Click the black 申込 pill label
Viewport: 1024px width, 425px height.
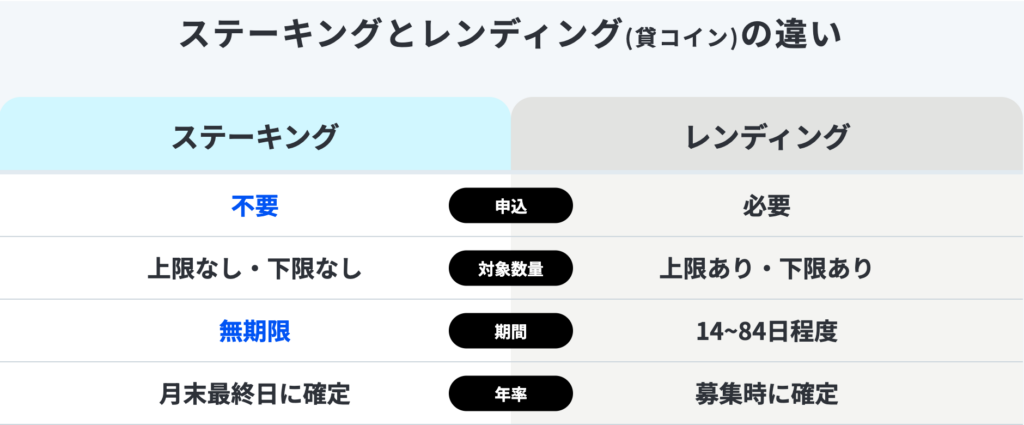point(510,206)
